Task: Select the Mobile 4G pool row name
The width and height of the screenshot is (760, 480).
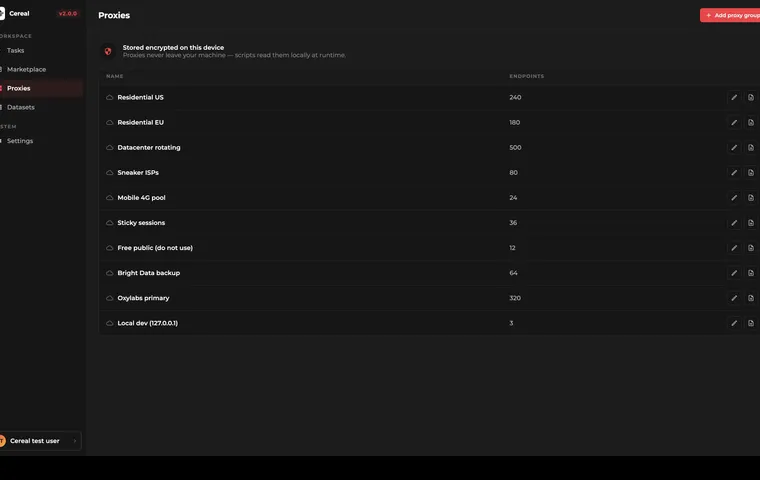Action: tap(141, 198)
